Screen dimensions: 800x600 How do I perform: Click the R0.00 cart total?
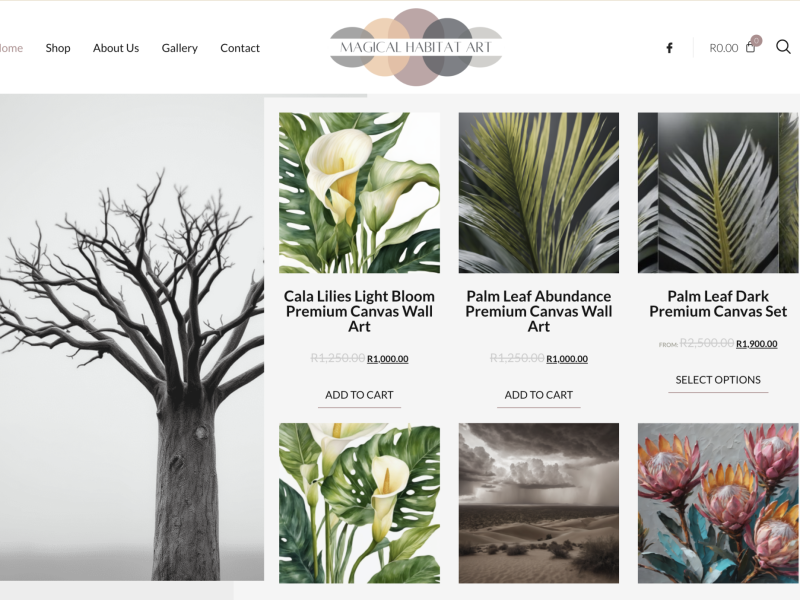tap(723, 48)
